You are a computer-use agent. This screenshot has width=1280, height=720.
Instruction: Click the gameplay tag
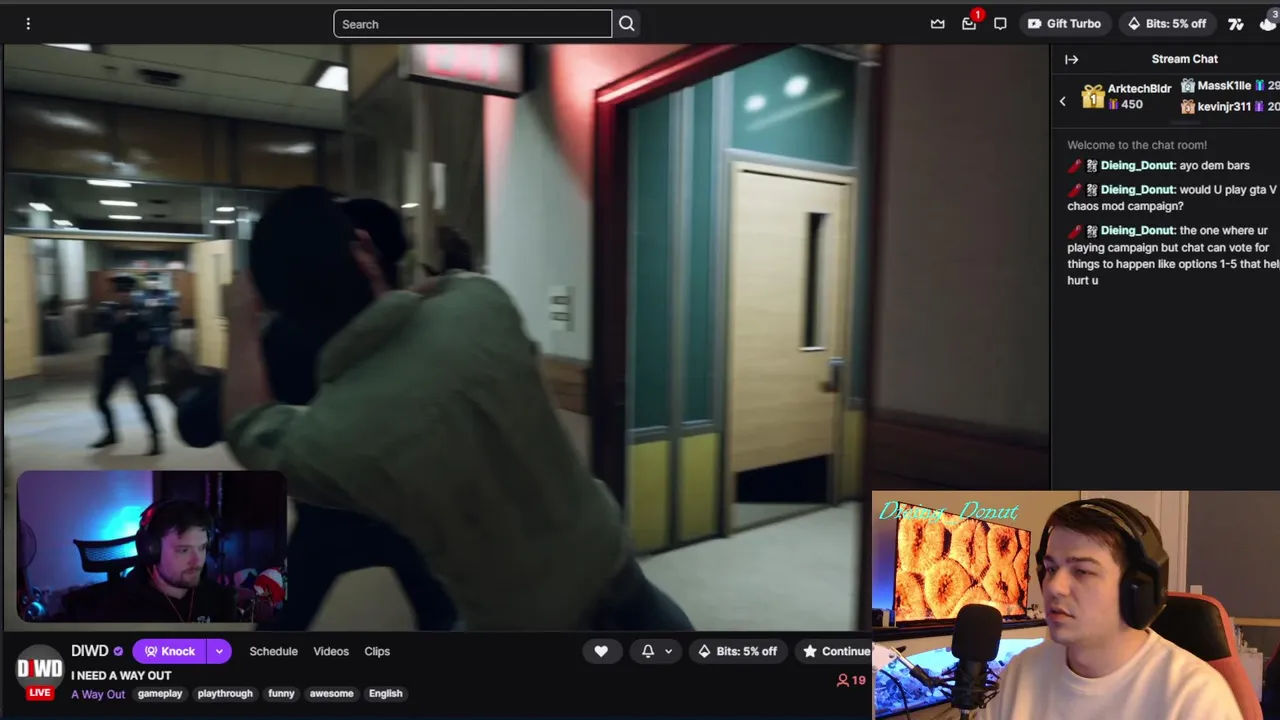pyautogui.click(x=160, y=693)
